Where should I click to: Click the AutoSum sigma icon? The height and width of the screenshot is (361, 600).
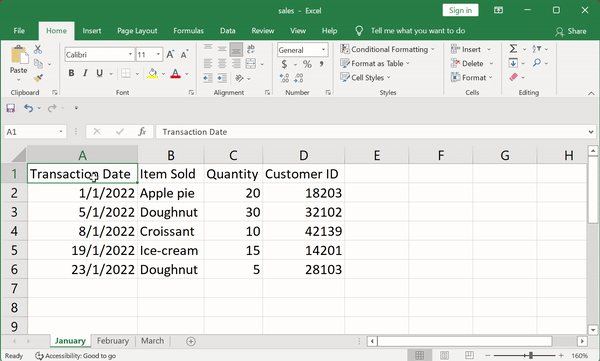point(513,49)
